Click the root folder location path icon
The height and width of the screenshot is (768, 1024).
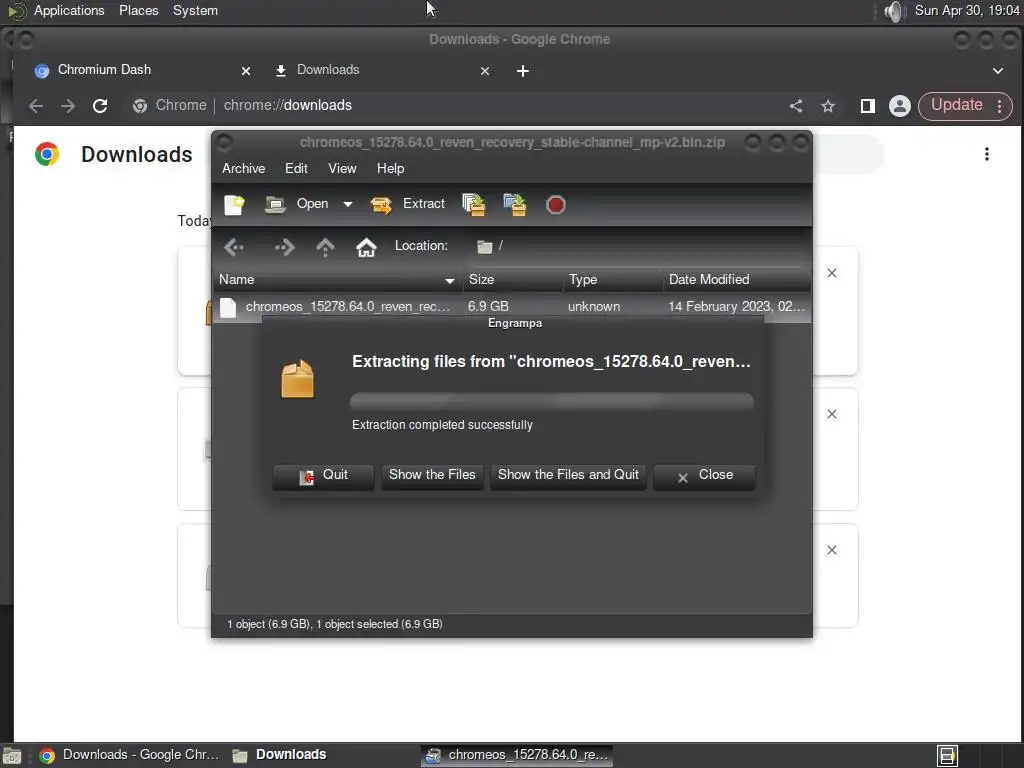click(x=484, y=246)
